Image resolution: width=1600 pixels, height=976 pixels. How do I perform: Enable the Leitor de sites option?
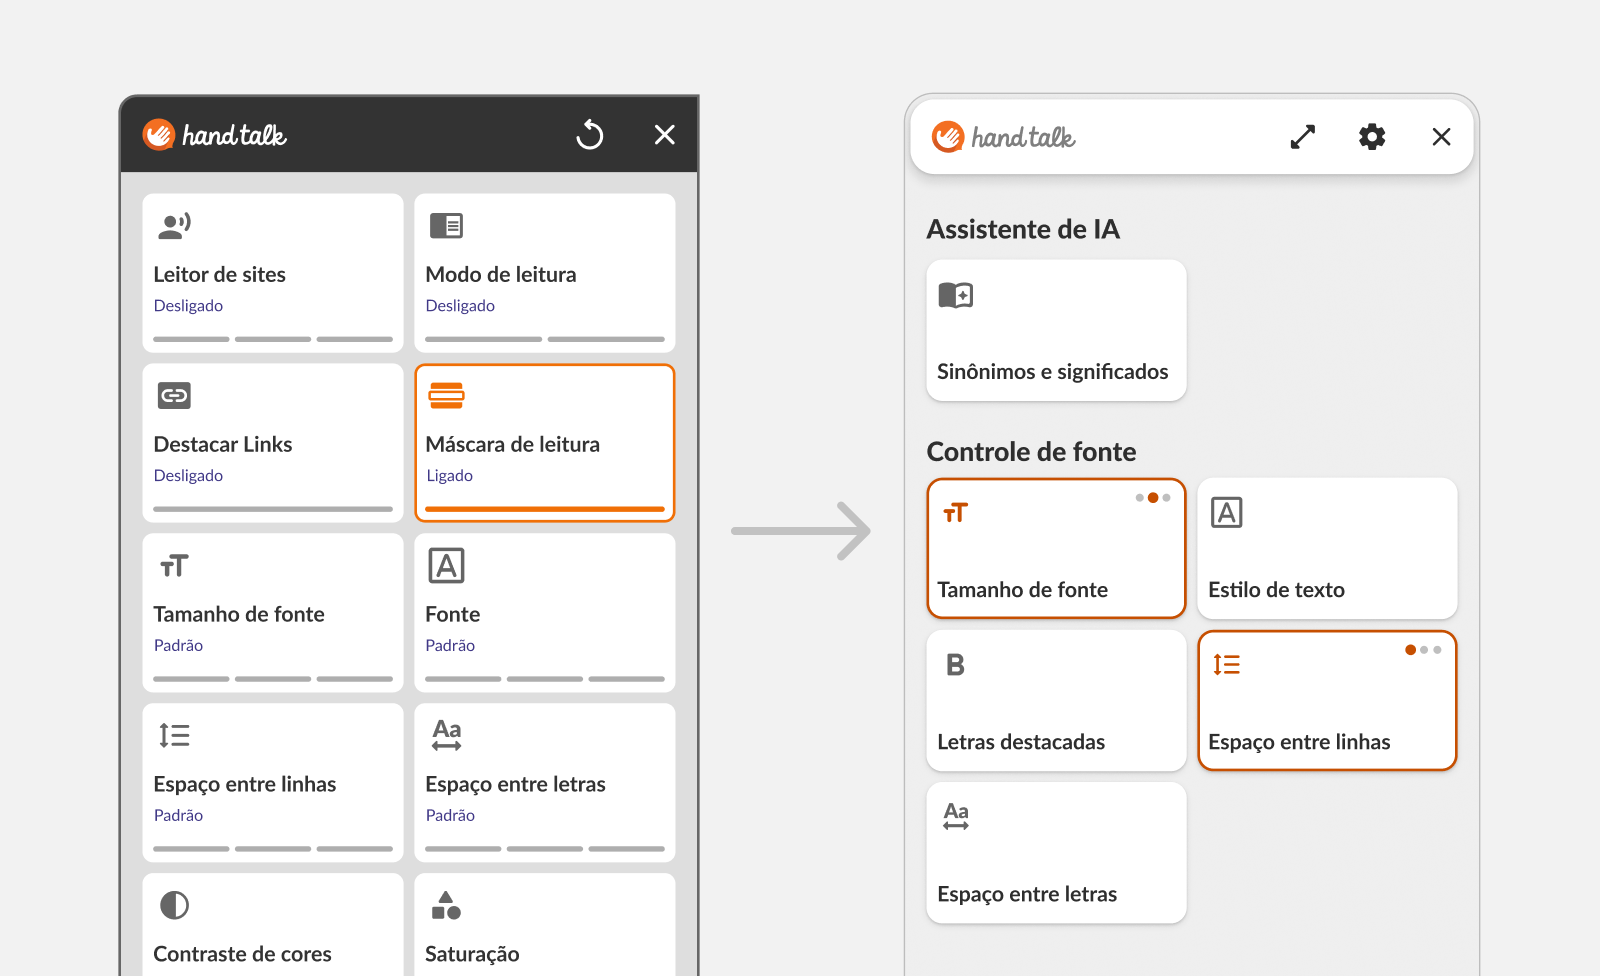coord(272,273)
